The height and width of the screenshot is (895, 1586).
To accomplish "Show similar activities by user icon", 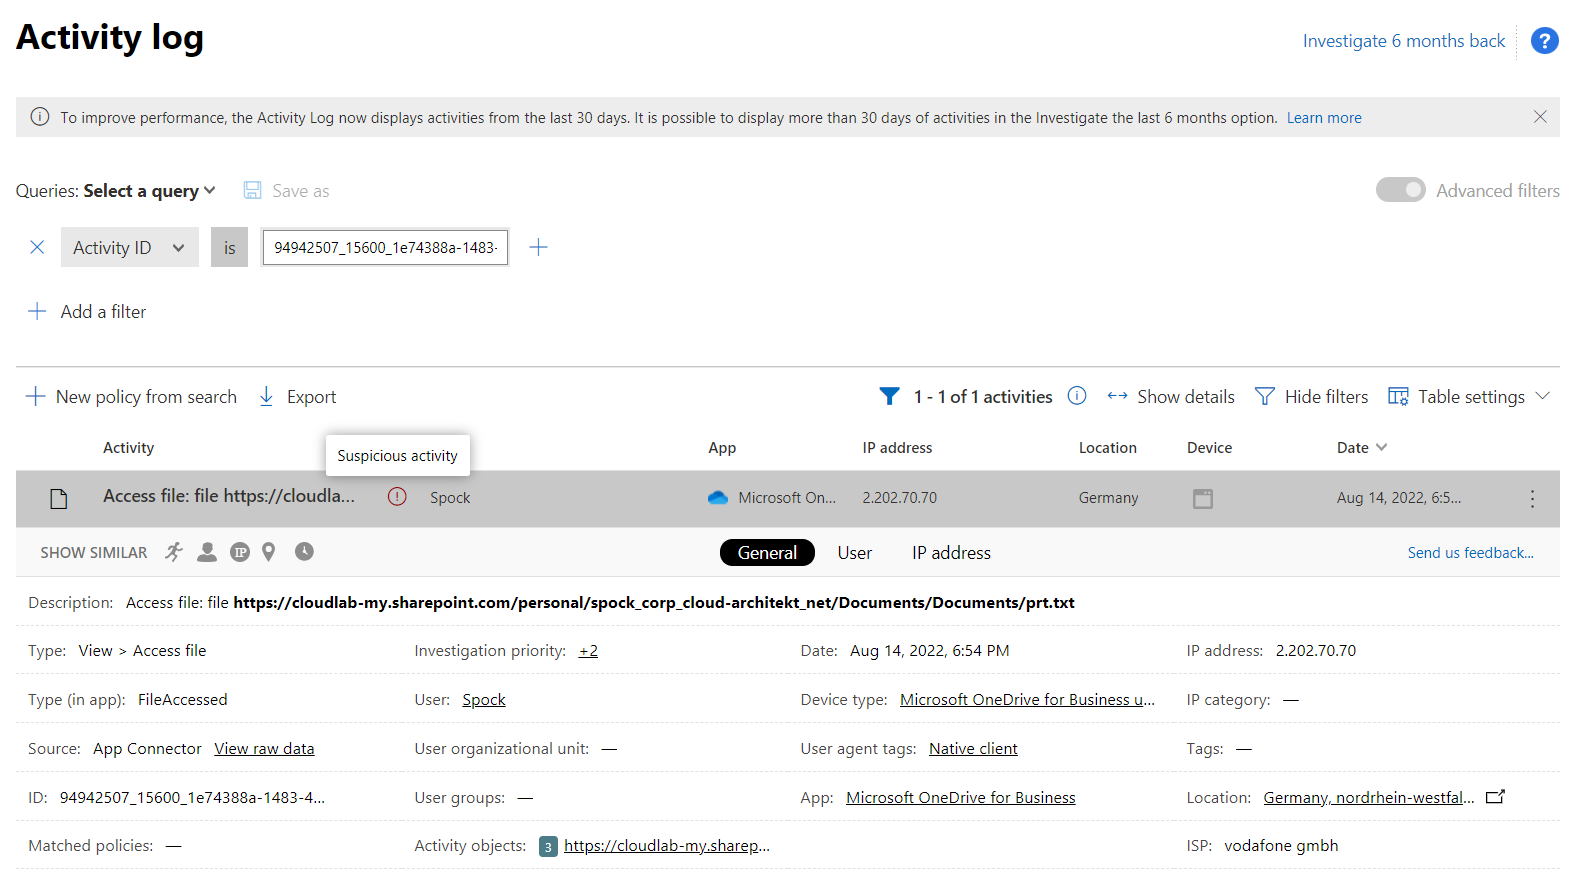I will (x=207, y=552).
